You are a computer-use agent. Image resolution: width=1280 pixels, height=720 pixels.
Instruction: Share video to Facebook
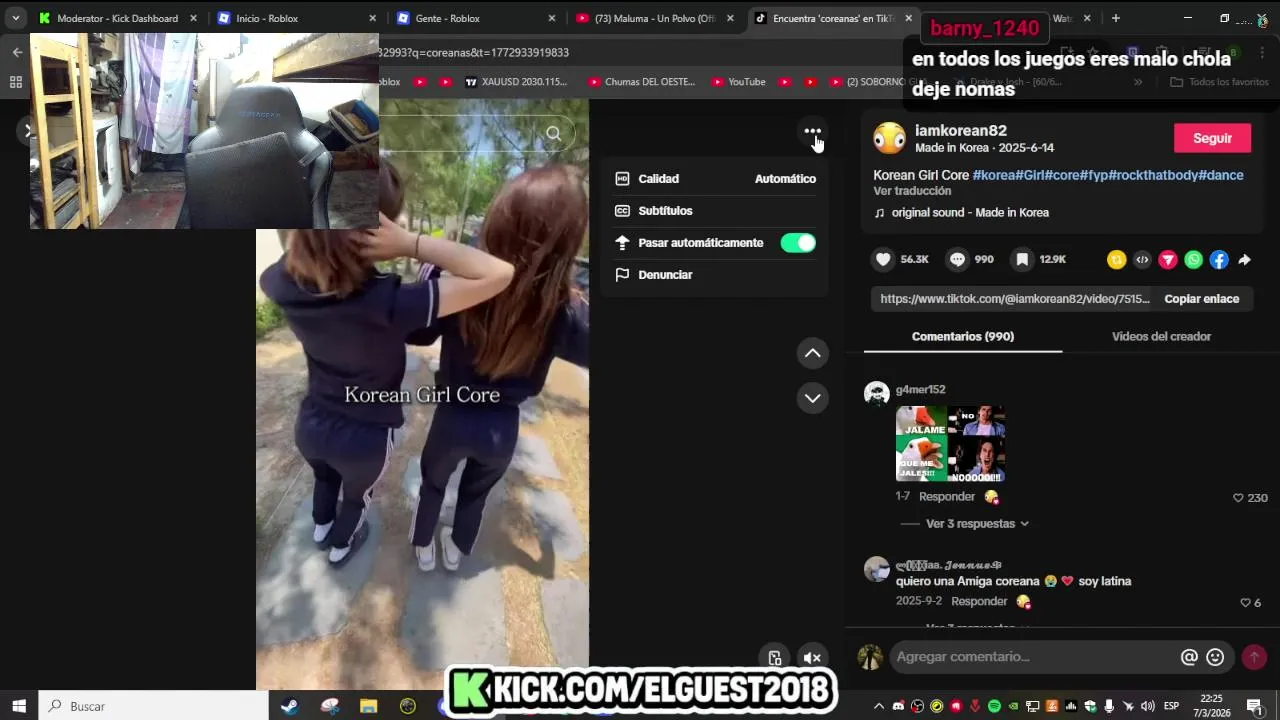click(1219, 260)
